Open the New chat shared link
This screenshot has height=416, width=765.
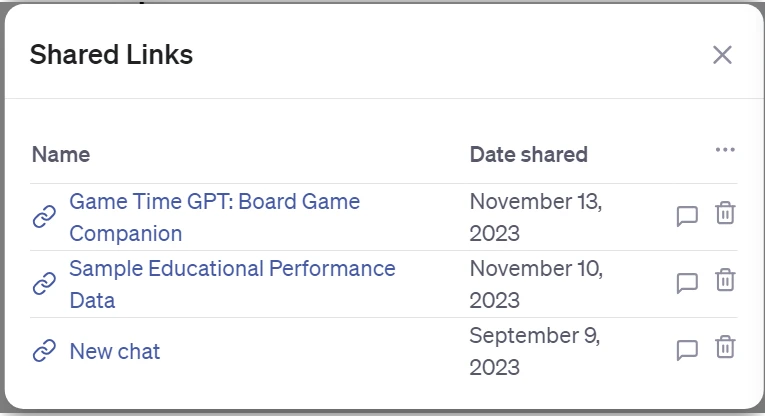point(115,351)
